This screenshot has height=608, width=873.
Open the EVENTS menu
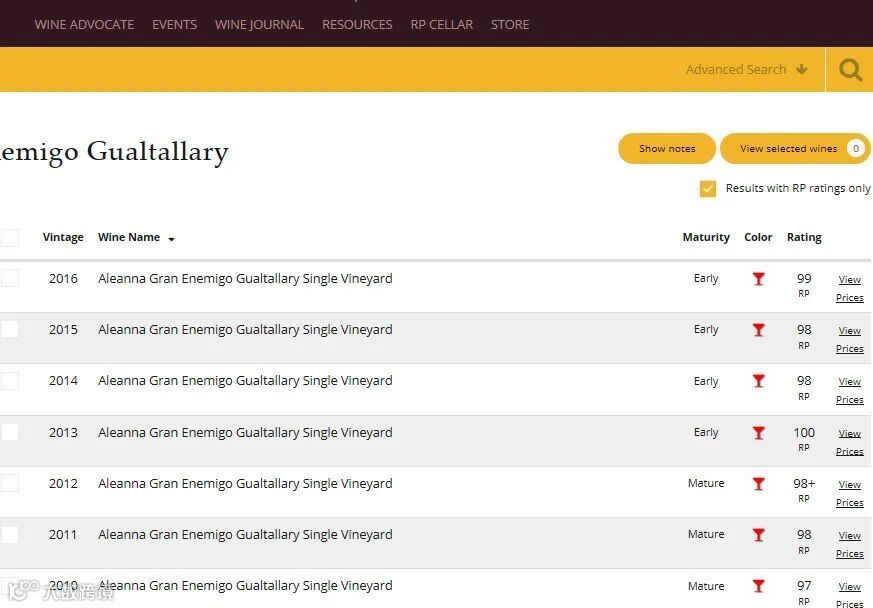[x=174, y=24]
